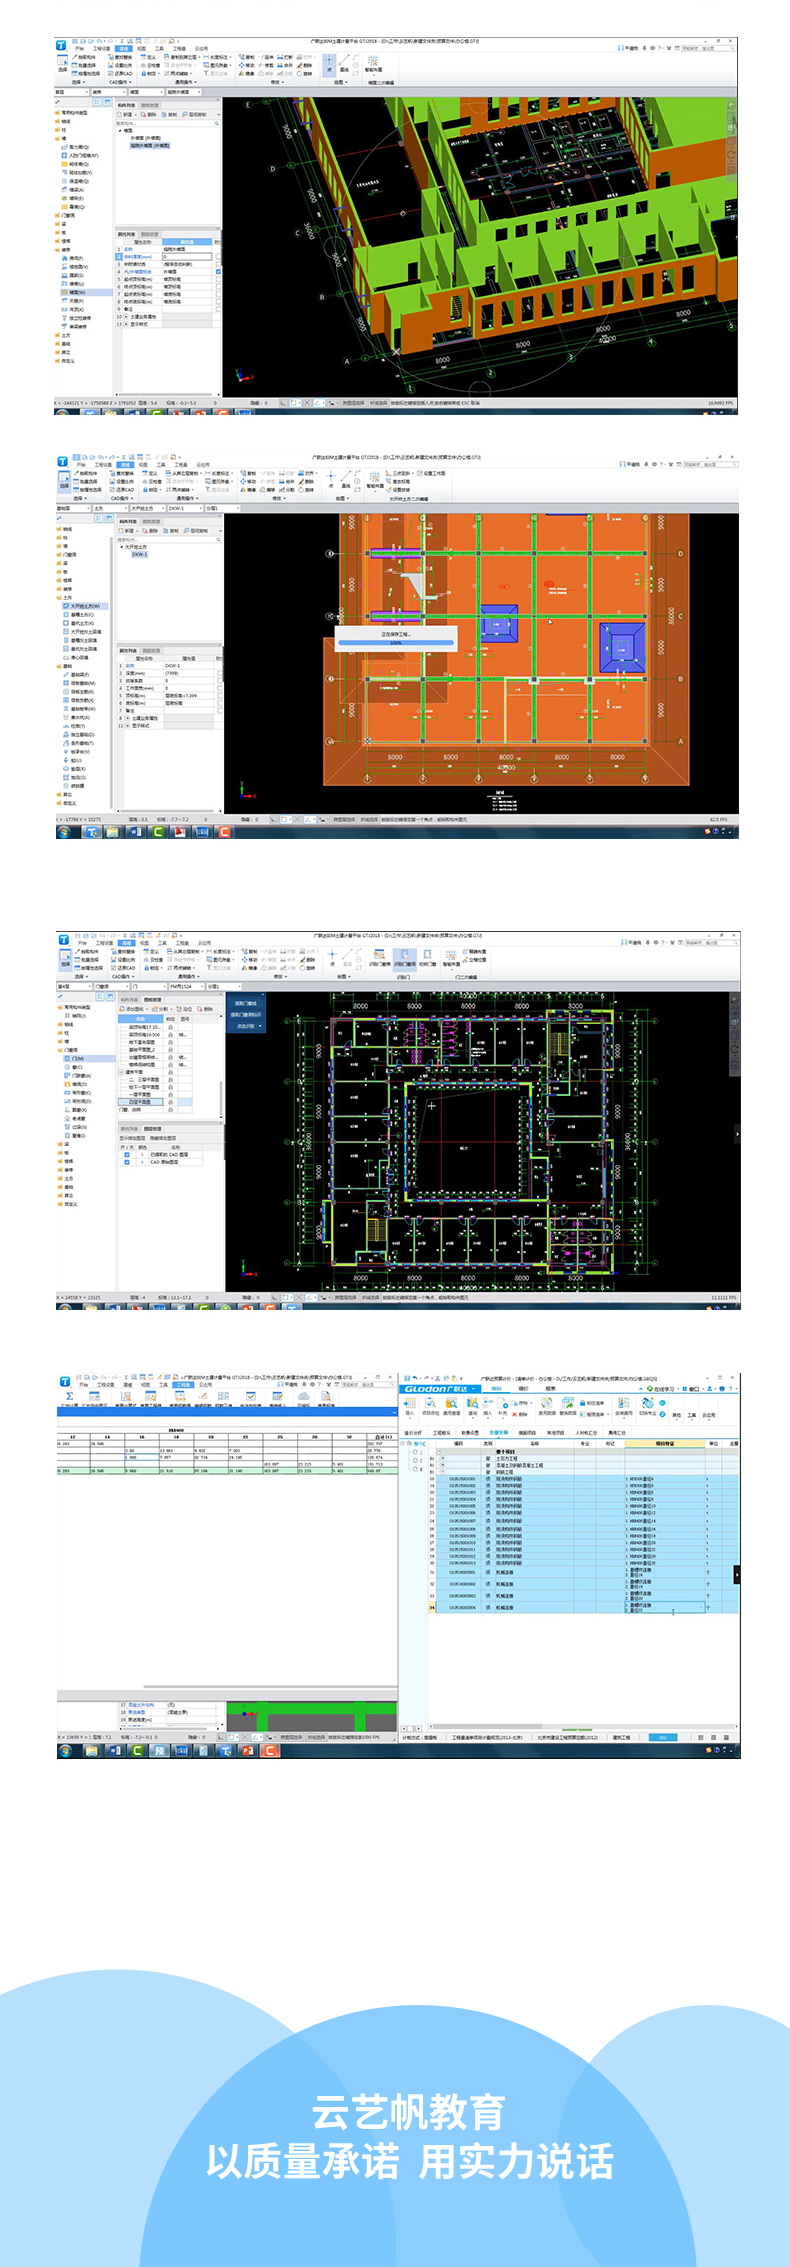Click 定位 in the CAD floor plan drawing manager

(x=185, y=1009)
